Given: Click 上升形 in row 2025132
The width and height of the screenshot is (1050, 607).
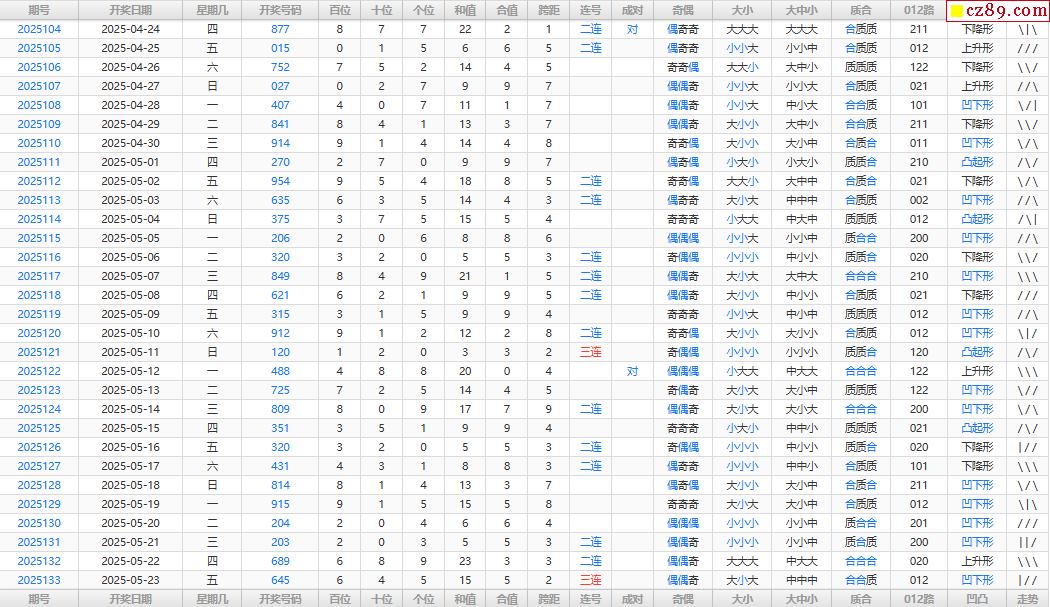Looking at the screenshot, I should [978, 561].
